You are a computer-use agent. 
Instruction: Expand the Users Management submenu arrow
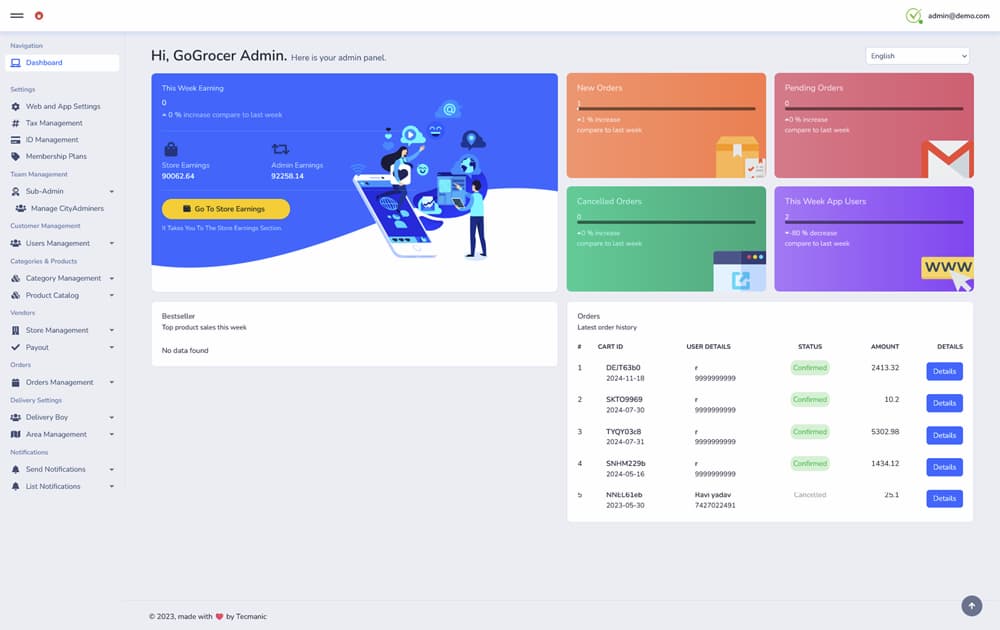click(112, 243)
